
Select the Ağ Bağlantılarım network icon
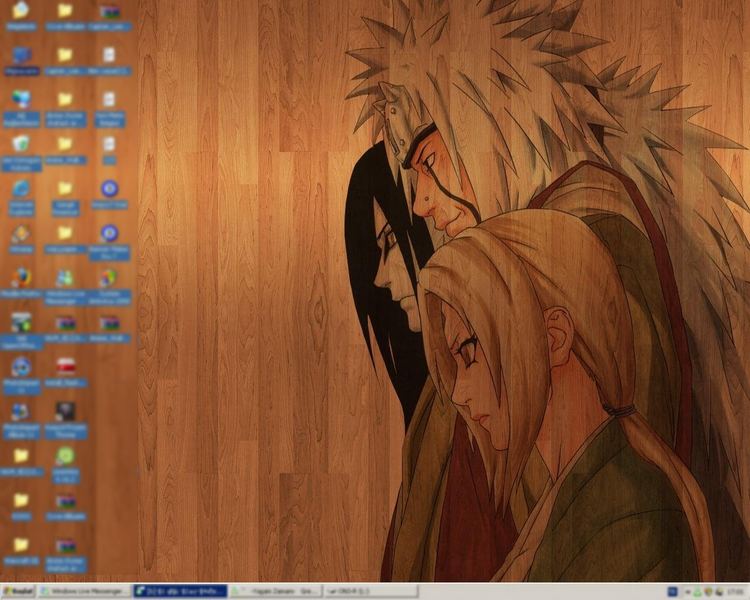coord(21,100)
